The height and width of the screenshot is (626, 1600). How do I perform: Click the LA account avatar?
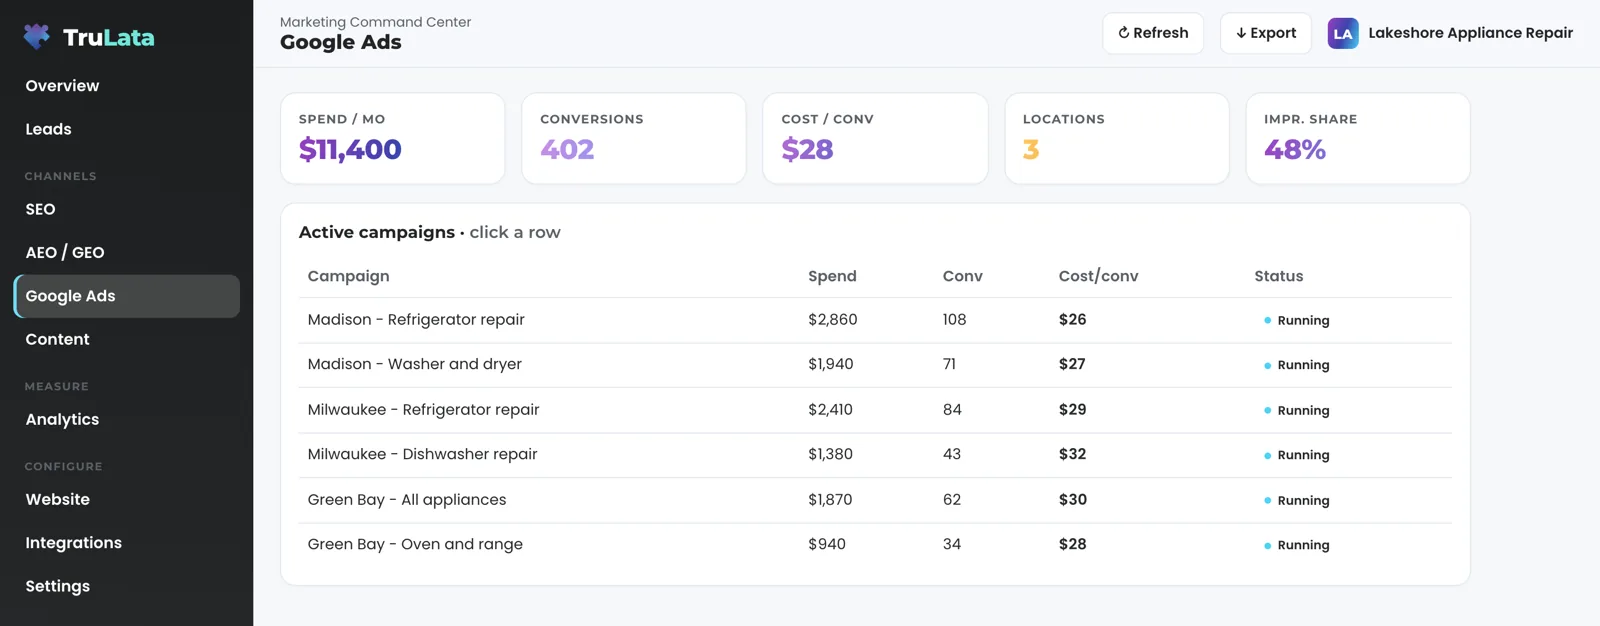point(1343,33)
